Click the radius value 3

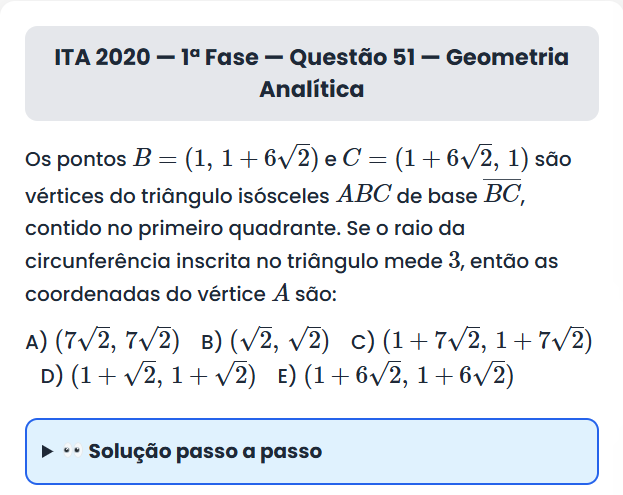[454, 261]
